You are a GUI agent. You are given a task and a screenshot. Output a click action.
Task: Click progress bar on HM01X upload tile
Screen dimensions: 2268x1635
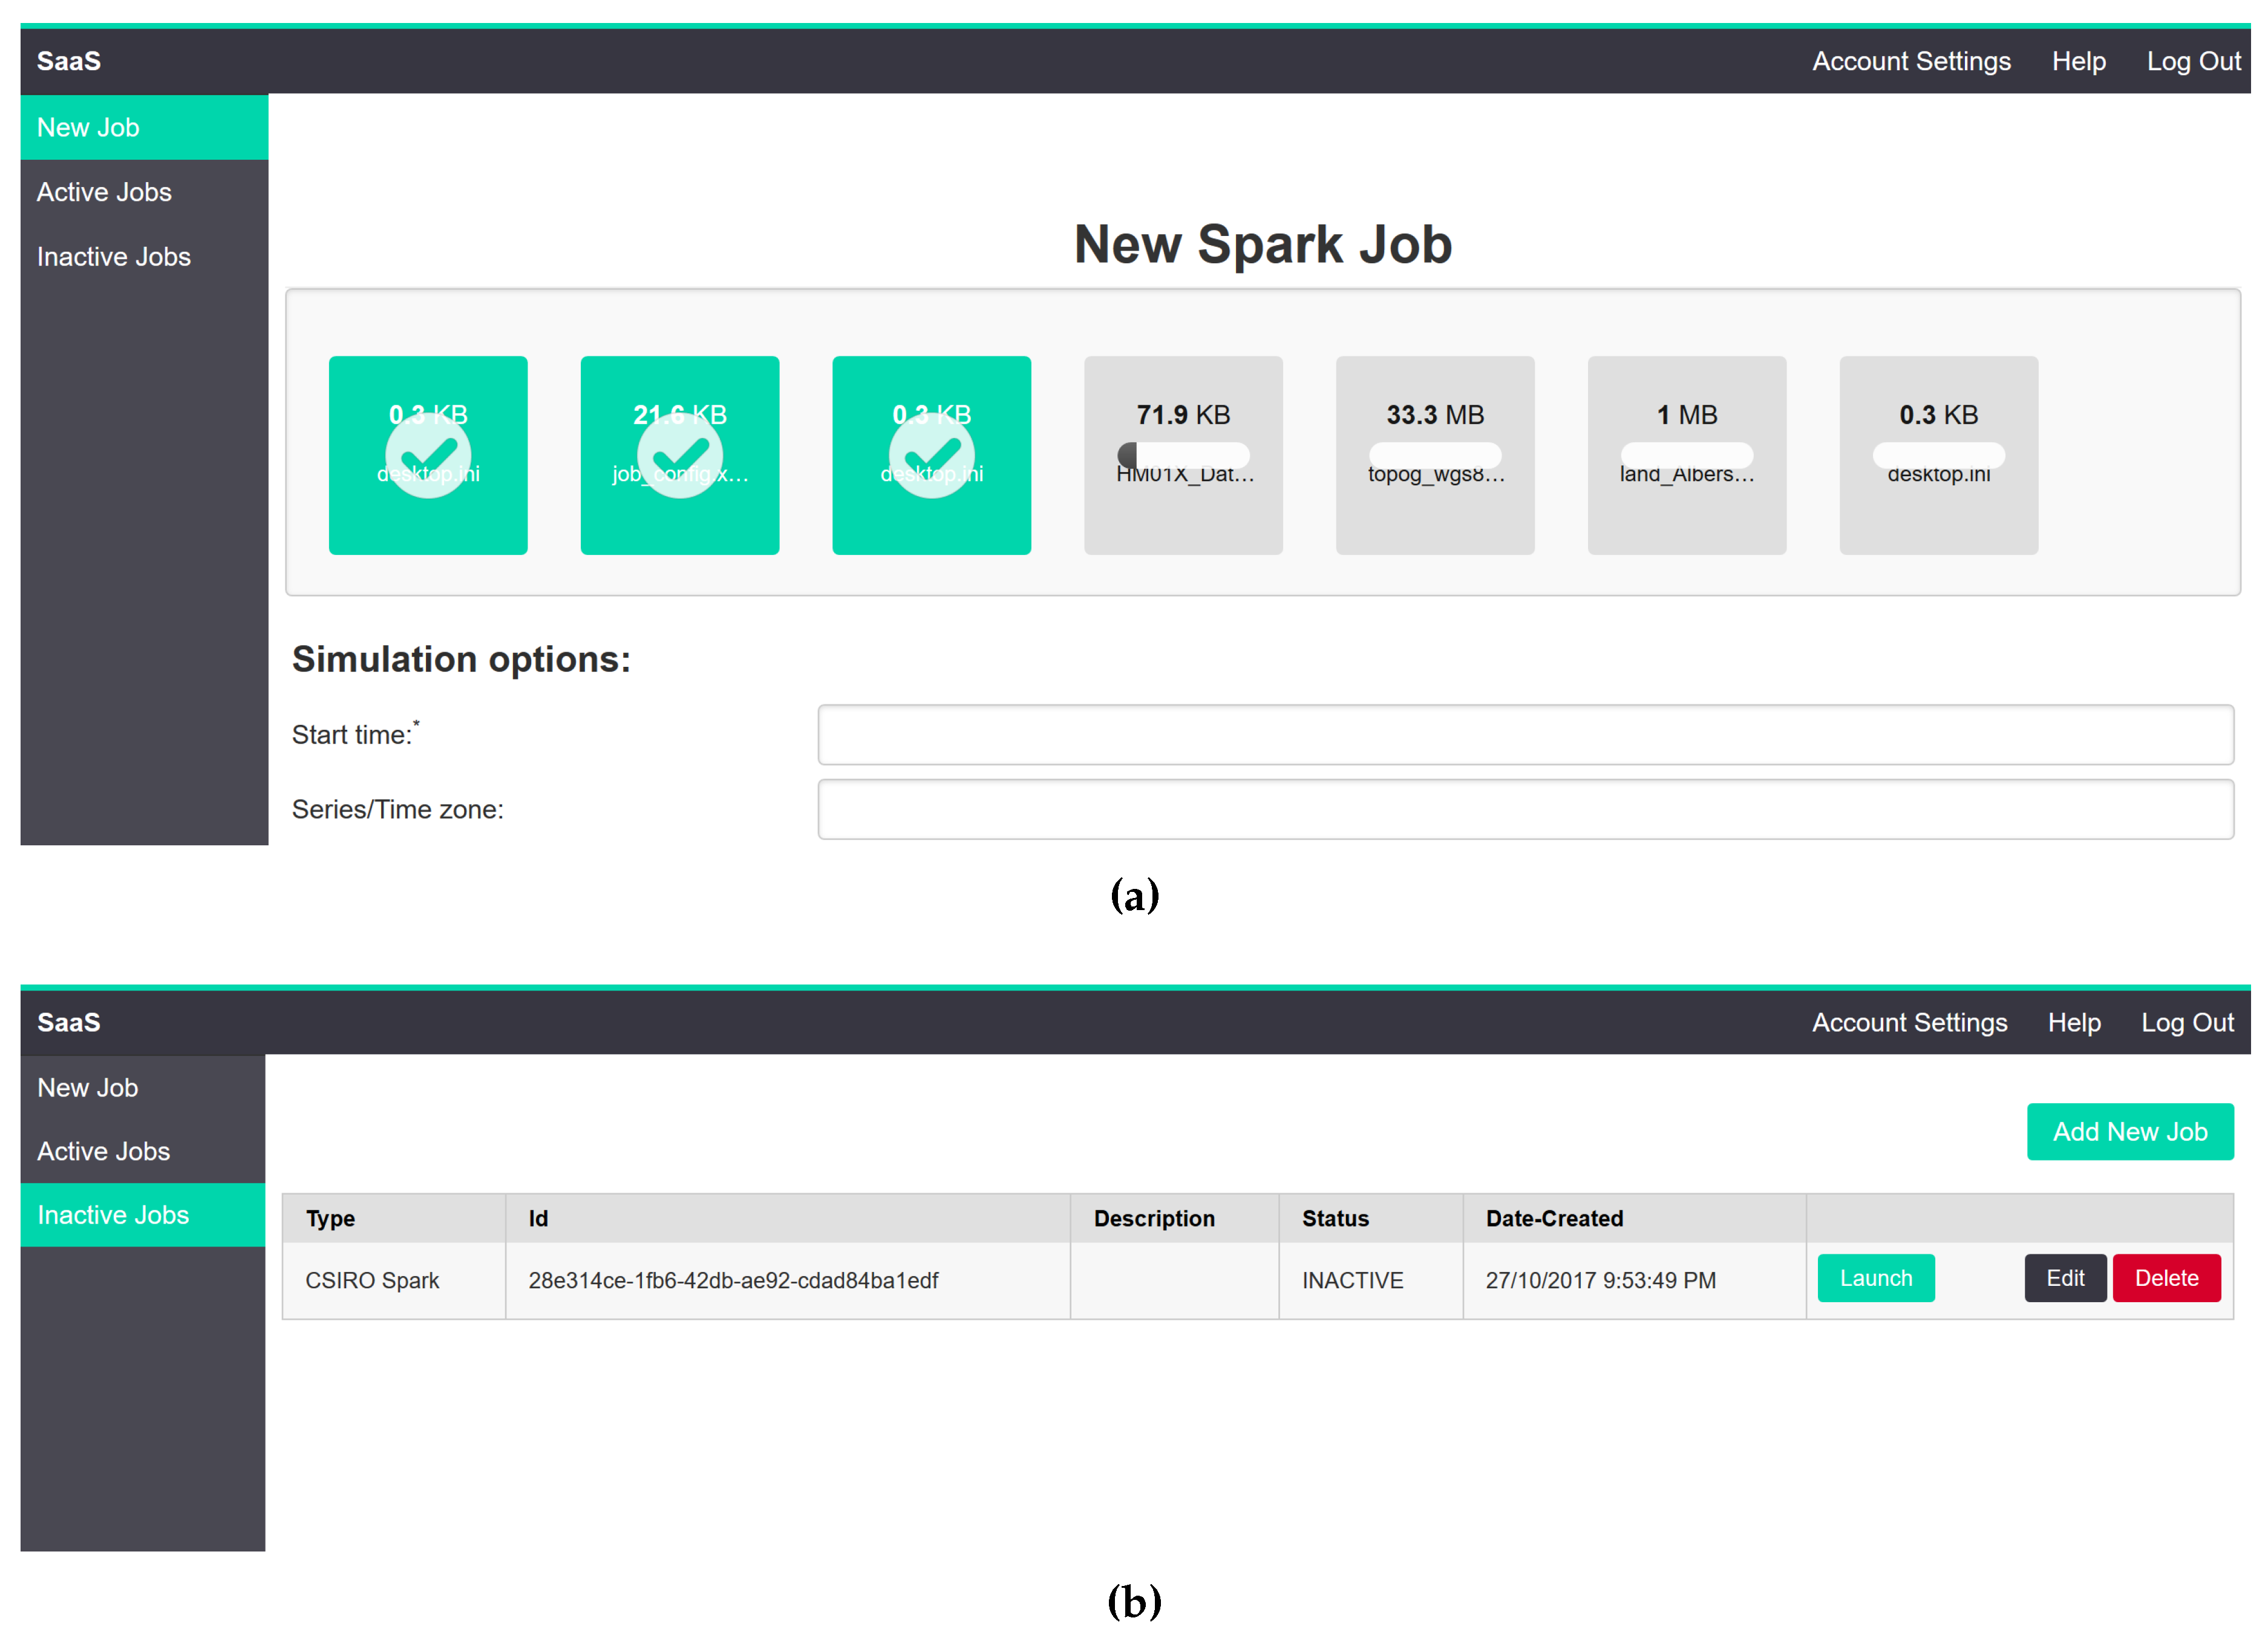[1183, 455]
